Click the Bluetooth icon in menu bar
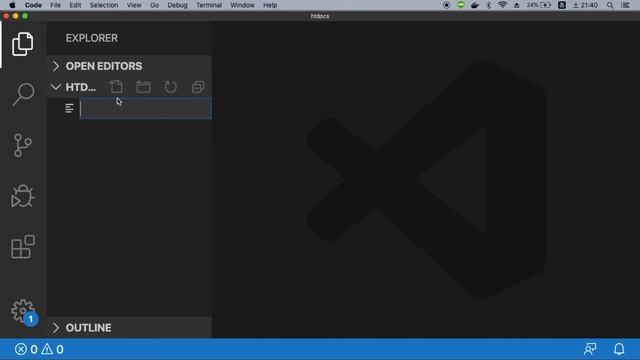Viewport: 640px width, 360px height. pos(489,5)
